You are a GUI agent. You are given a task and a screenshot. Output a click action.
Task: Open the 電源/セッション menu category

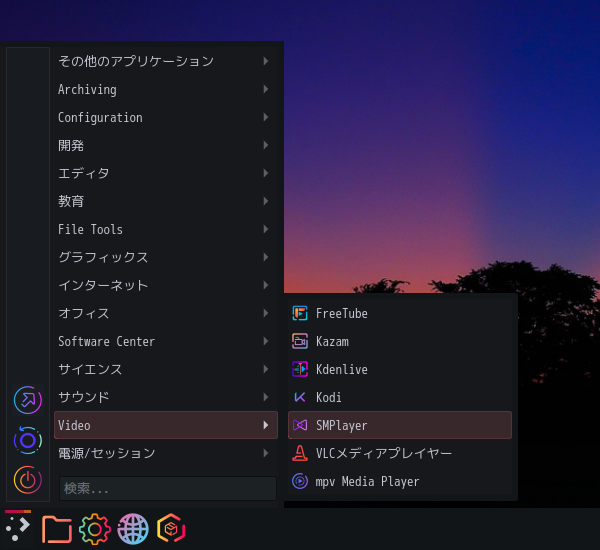(x=166, y=453)
